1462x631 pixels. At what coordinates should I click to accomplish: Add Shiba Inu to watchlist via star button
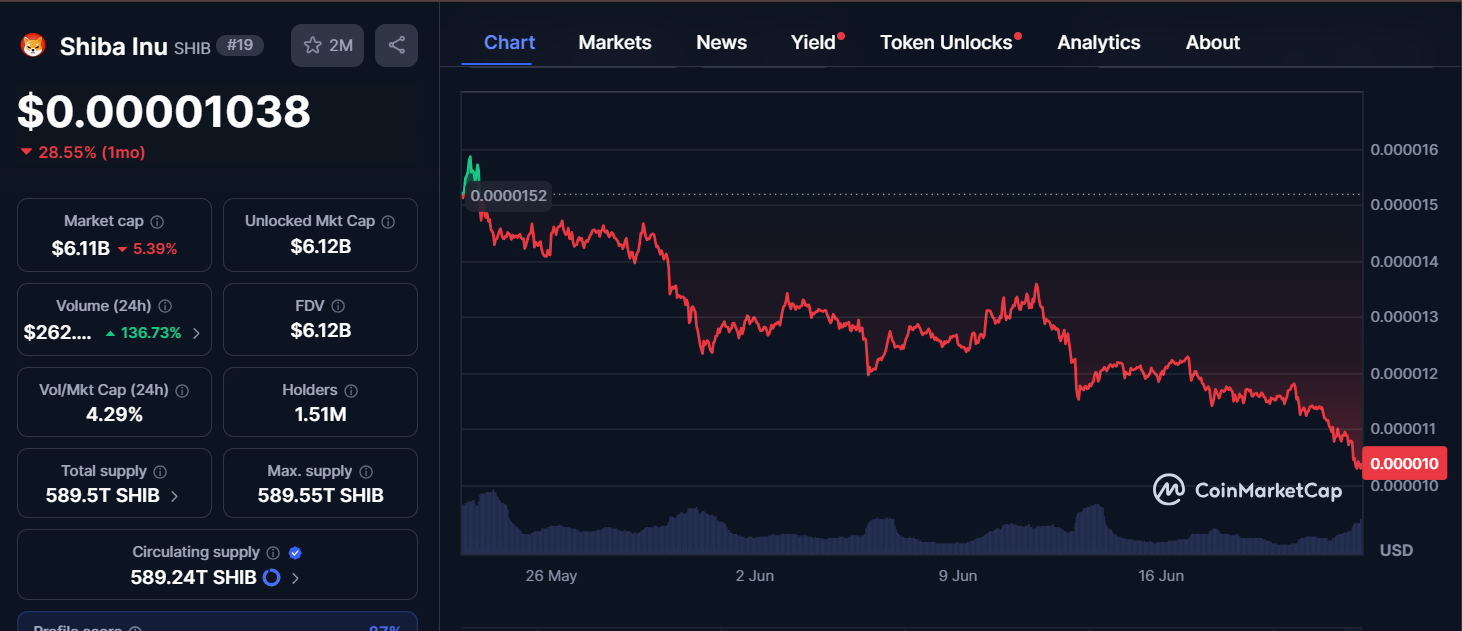click(328, 45)
